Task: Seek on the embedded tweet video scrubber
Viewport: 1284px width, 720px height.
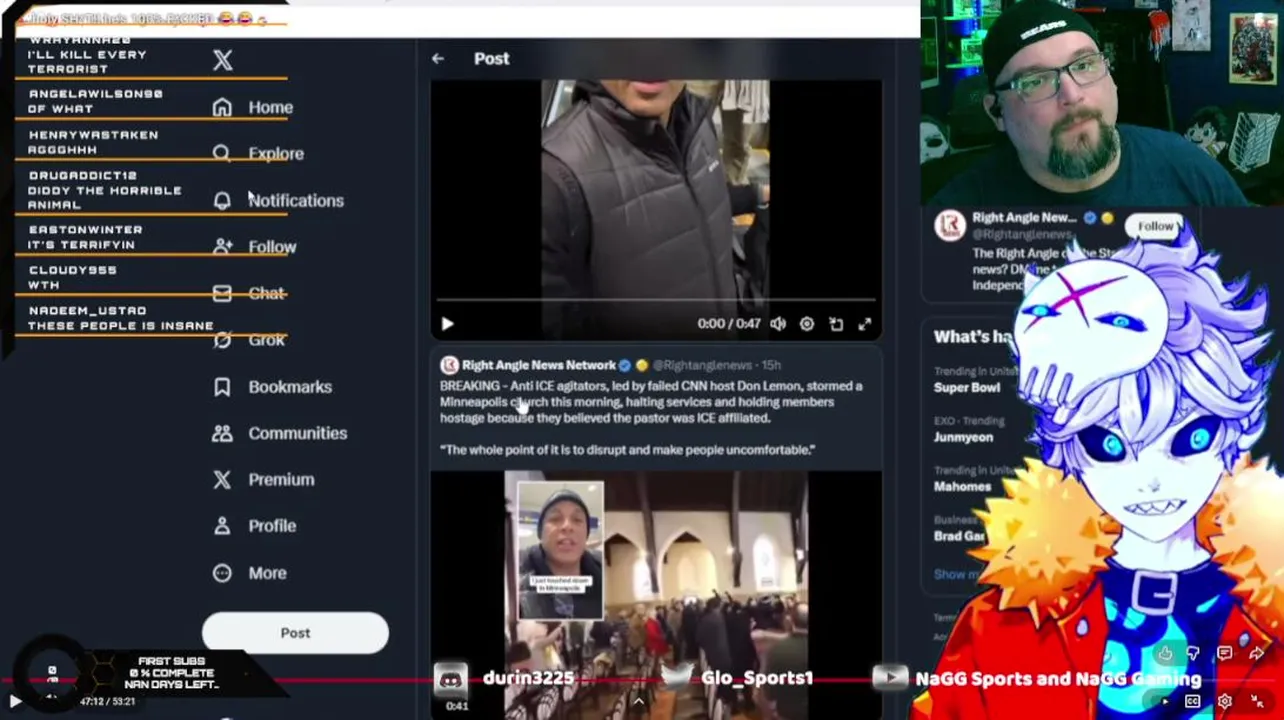Action: click(656, 300)
